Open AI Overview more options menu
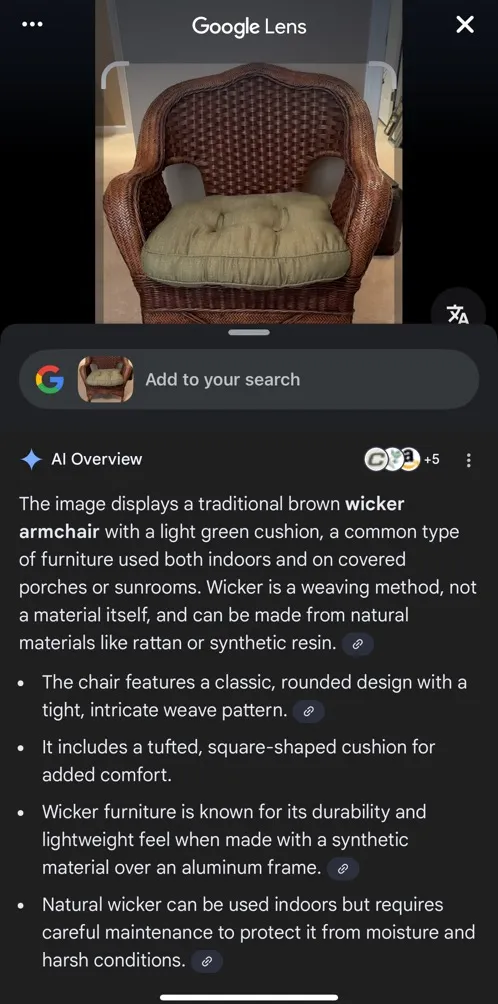This screenshot has width=498, height=1004. pos(469,460)
